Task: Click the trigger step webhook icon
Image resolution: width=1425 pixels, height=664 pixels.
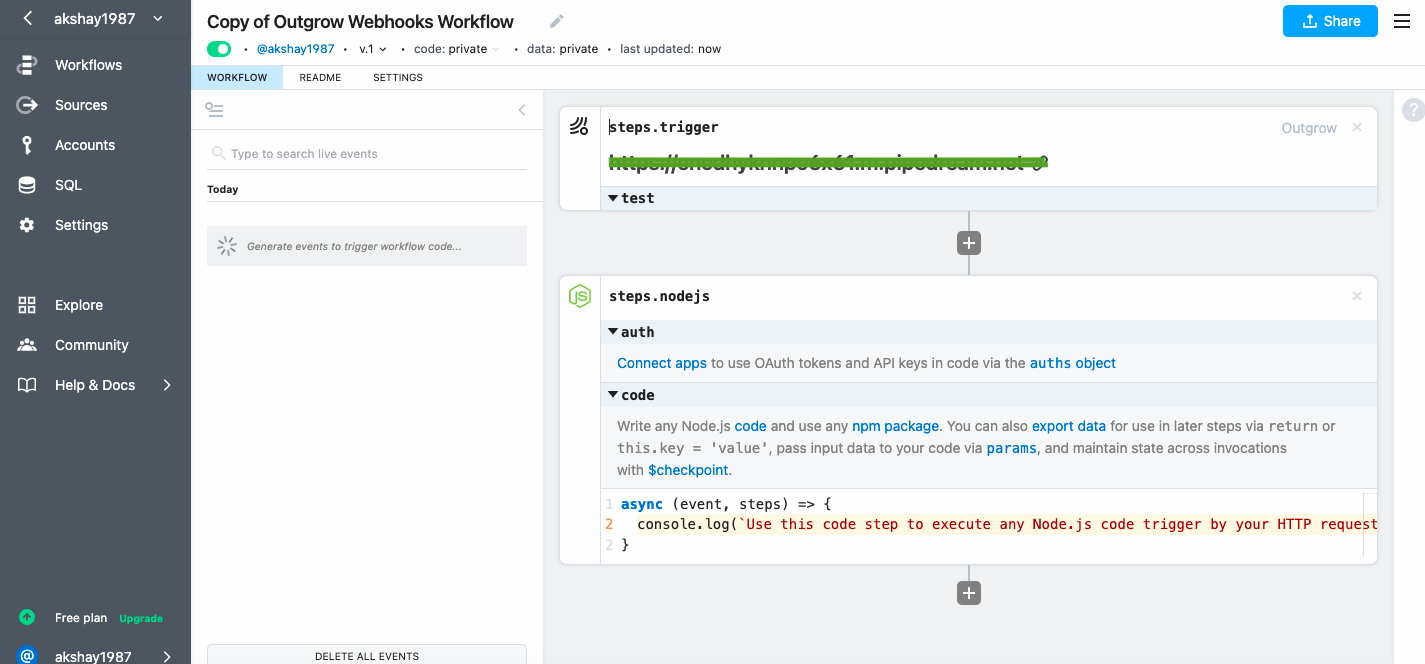Action: (579, 127)
